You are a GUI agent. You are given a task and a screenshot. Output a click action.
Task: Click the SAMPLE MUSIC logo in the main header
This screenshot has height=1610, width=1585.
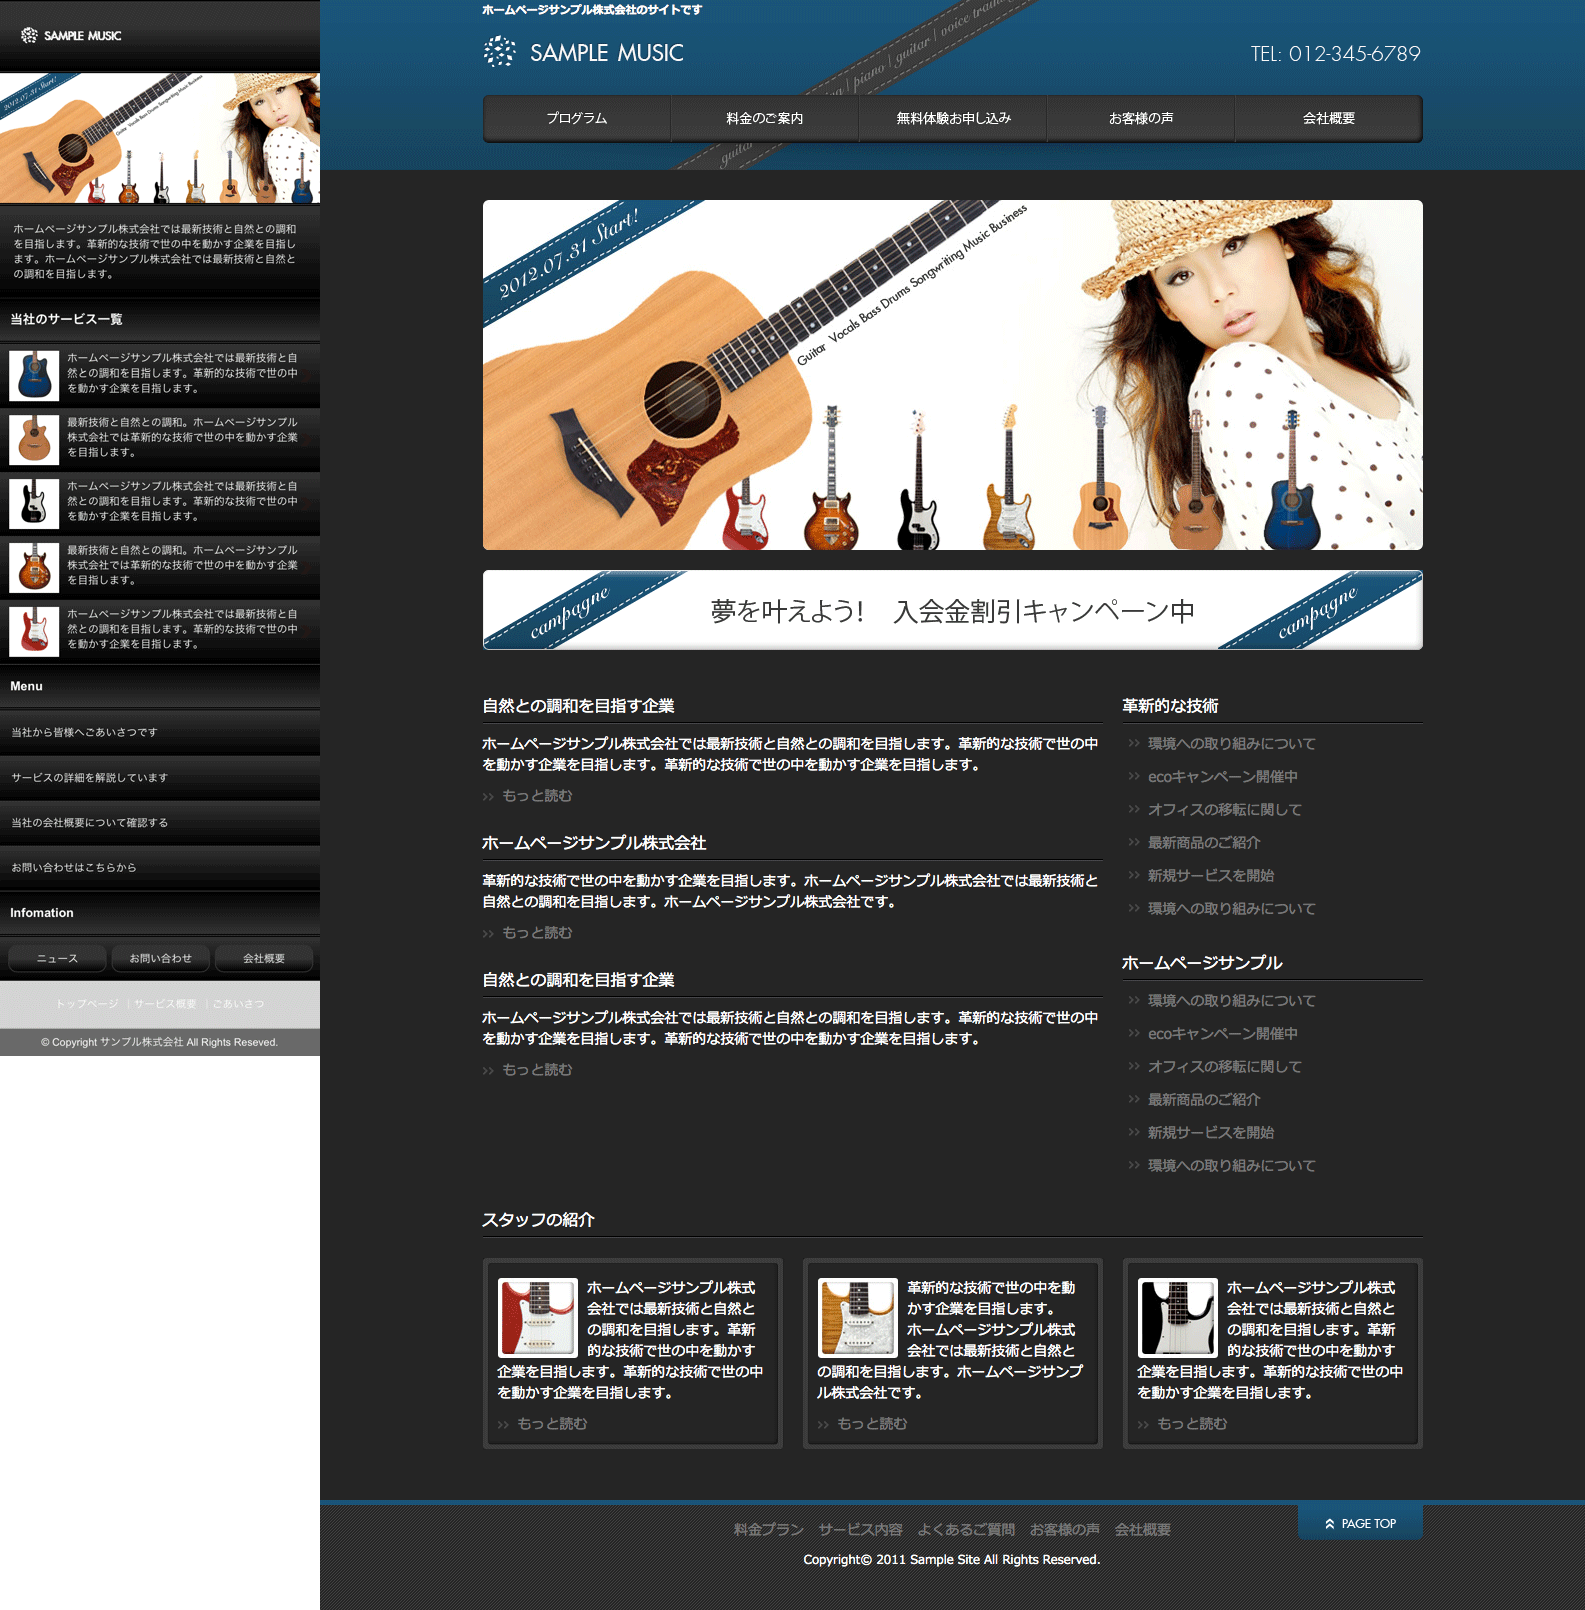point(584,52)
